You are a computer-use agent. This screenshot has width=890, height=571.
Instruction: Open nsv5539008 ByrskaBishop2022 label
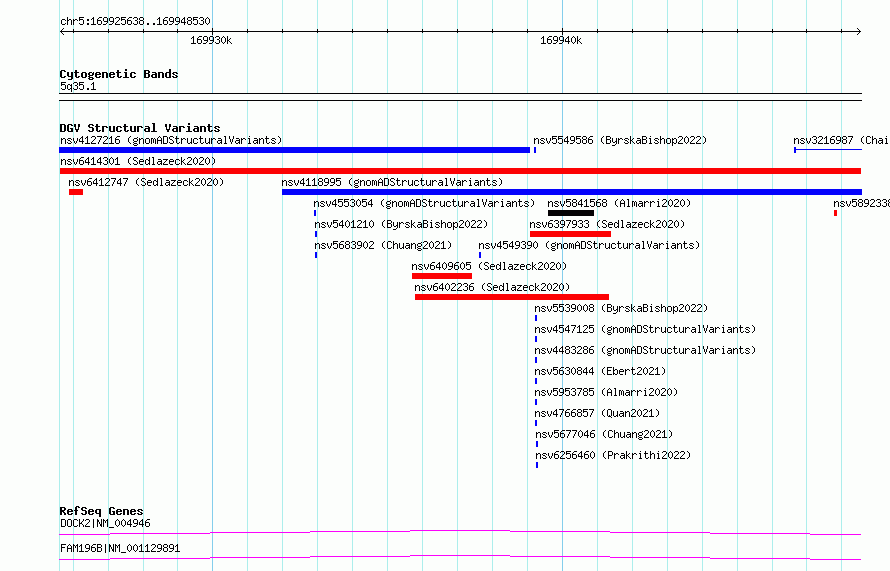pos(621,308)
